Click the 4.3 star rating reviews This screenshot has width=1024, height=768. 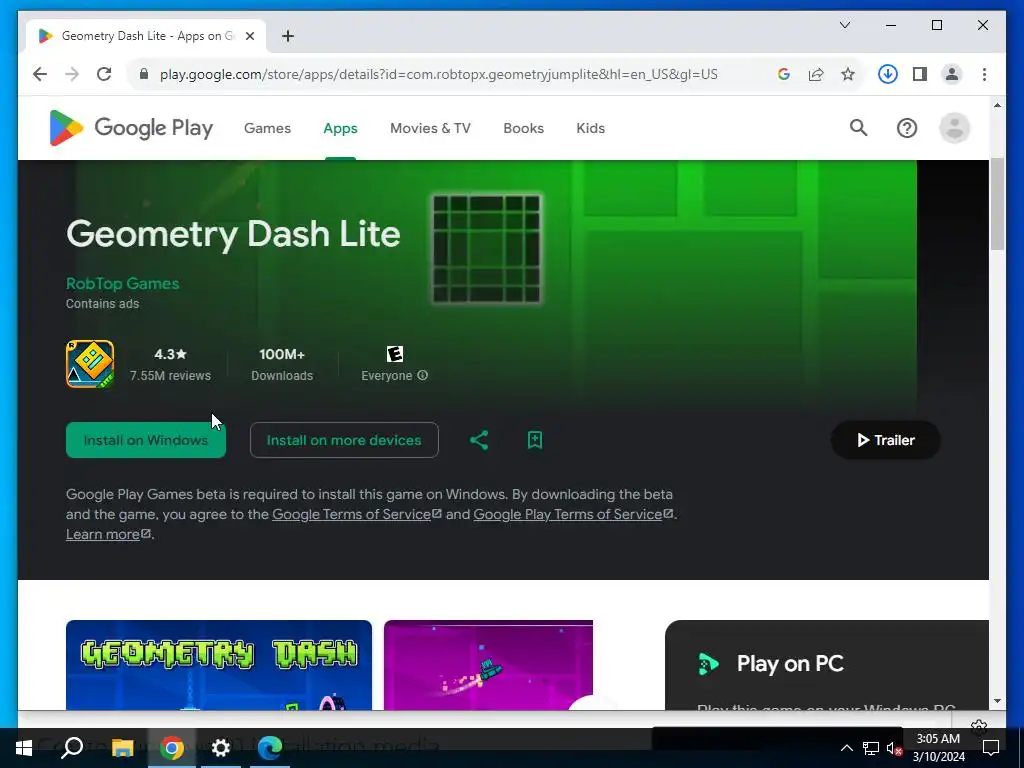point(170,364)
